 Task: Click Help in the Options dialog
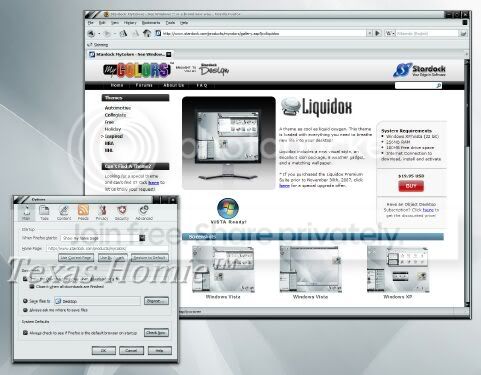point(160,350)
